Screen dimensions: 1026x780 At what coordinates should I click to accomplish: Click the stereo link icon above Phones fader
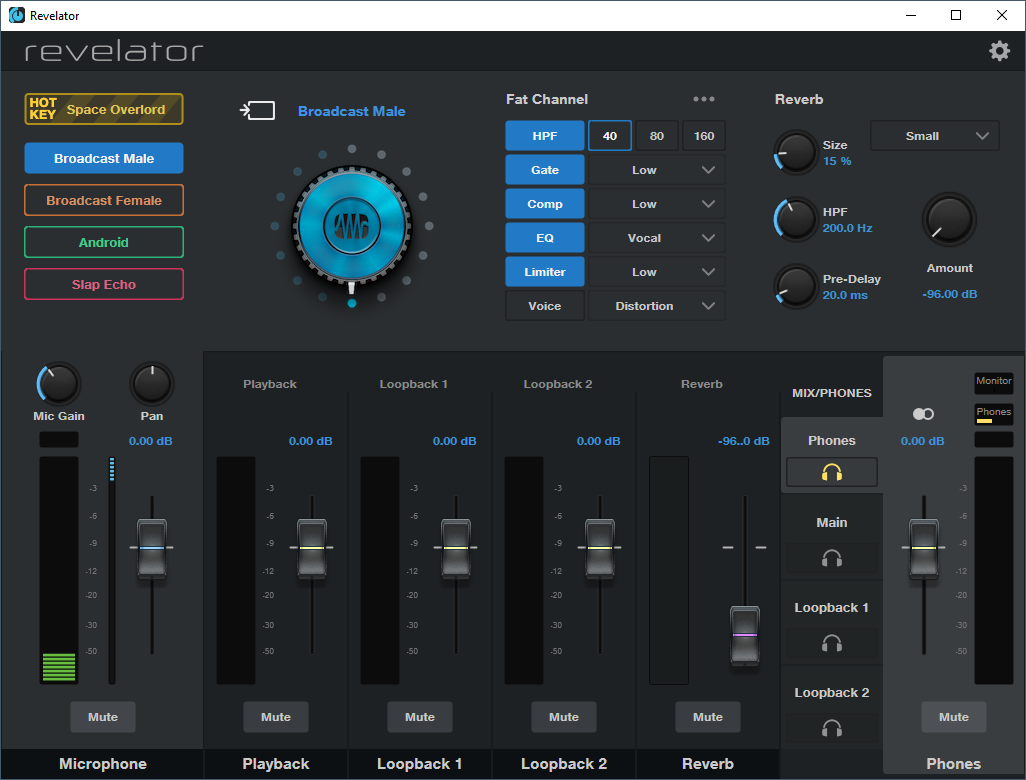(923, 414)
